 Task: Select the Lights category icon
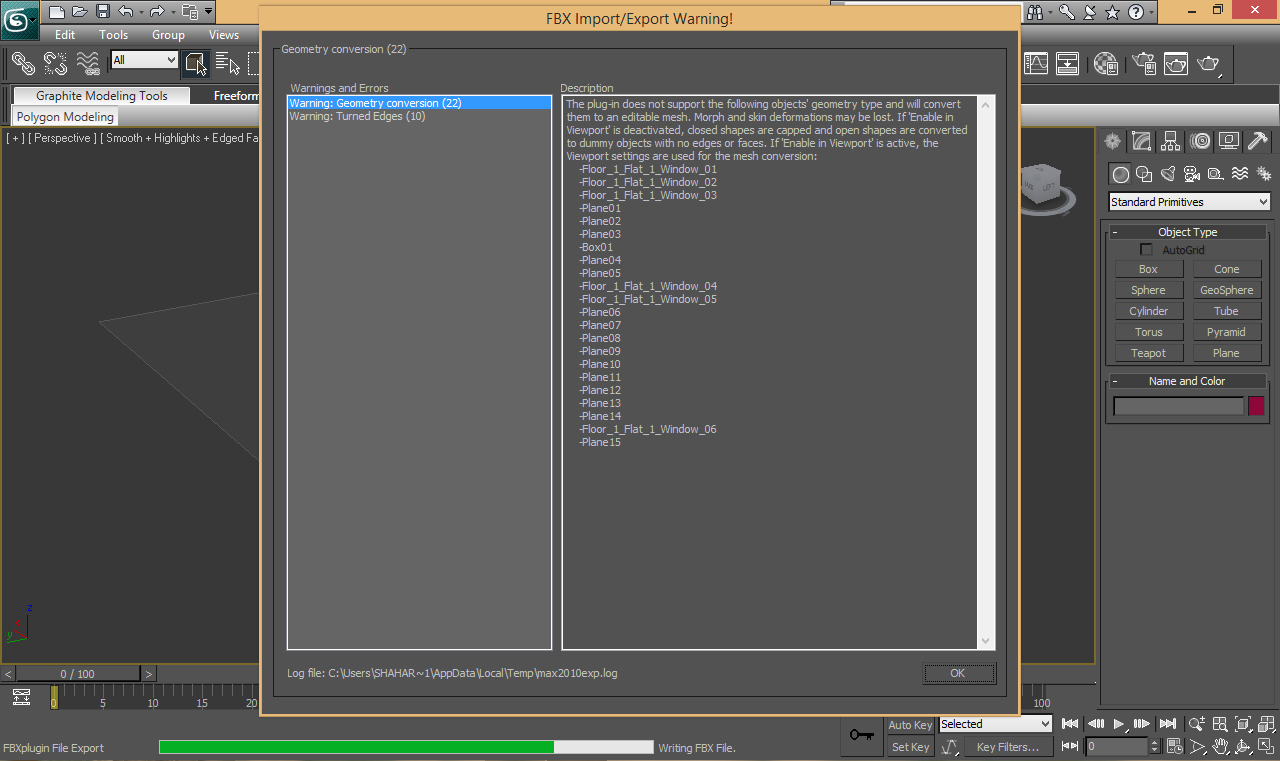1168,174
